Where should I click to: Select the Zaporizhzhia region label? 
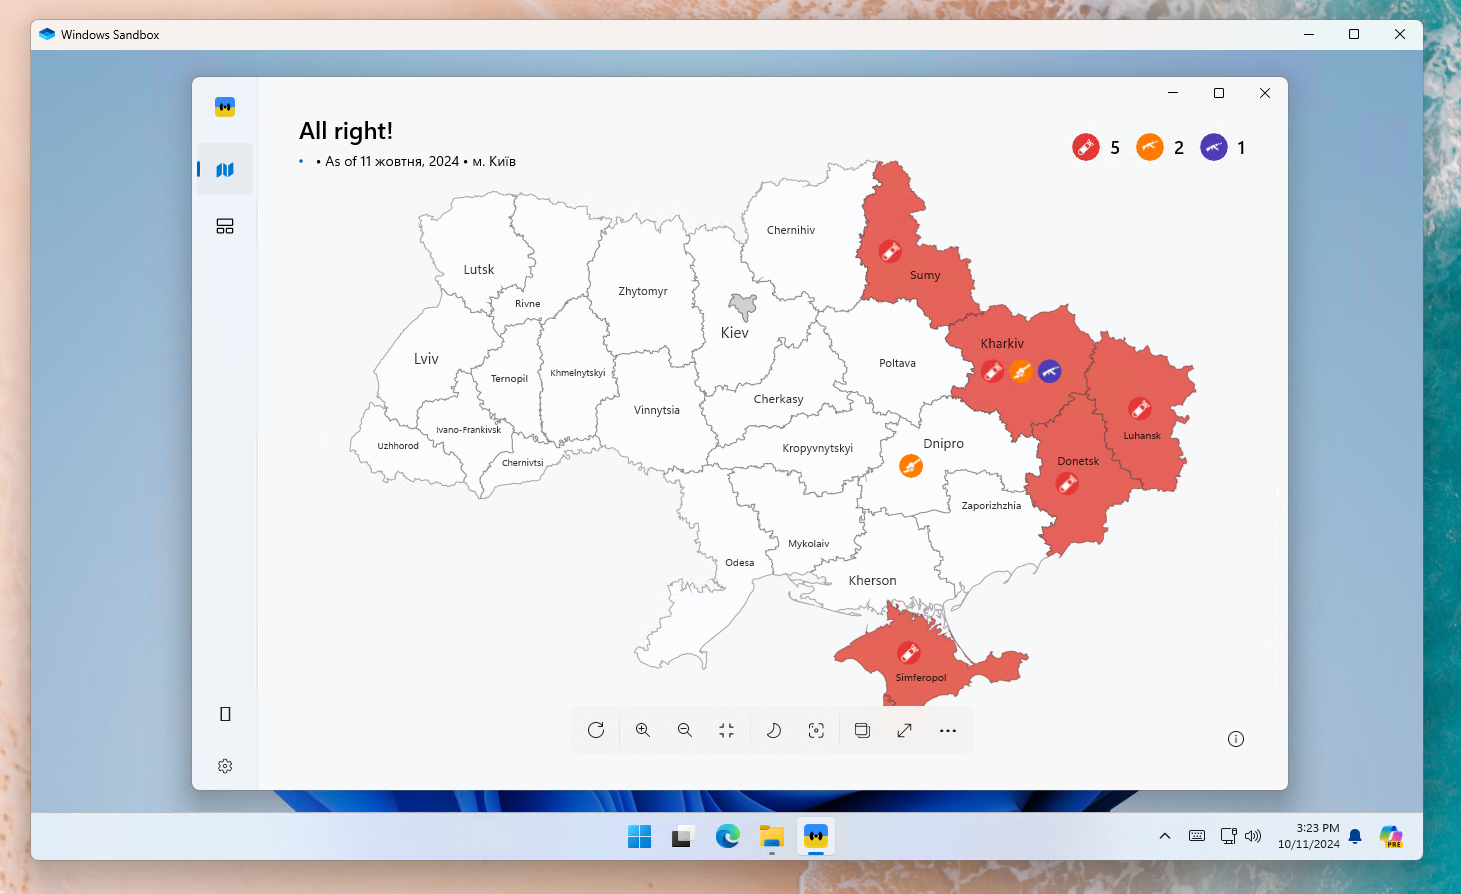point(992,506)
